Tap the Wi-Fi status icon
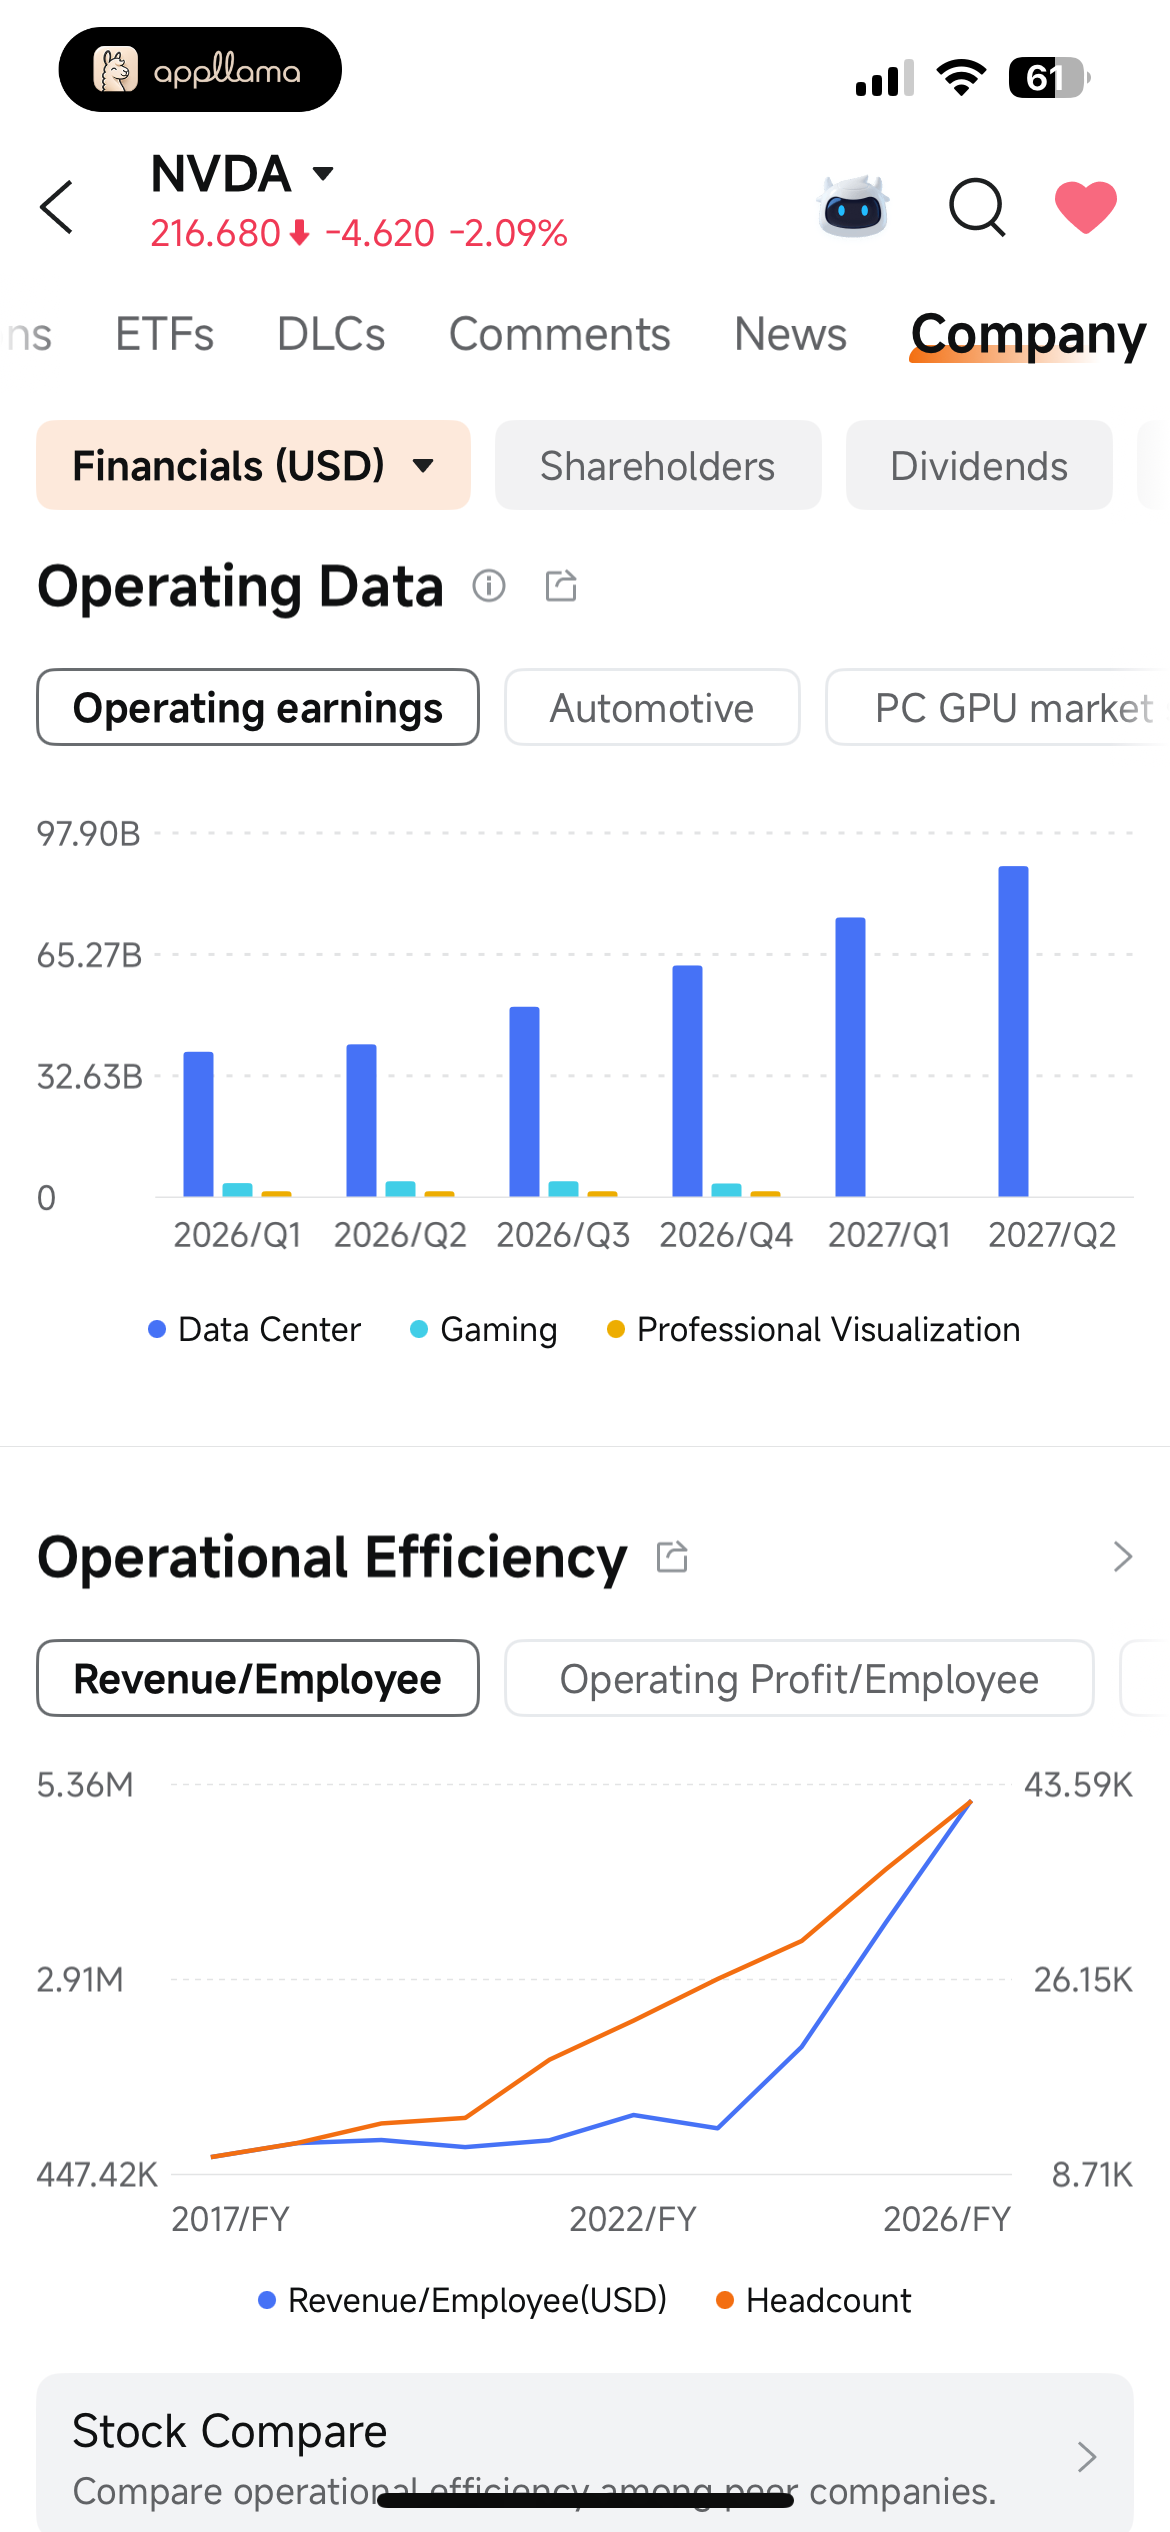The height and width of the screenshot is (2532, 1170). click(x=961, y=78)
